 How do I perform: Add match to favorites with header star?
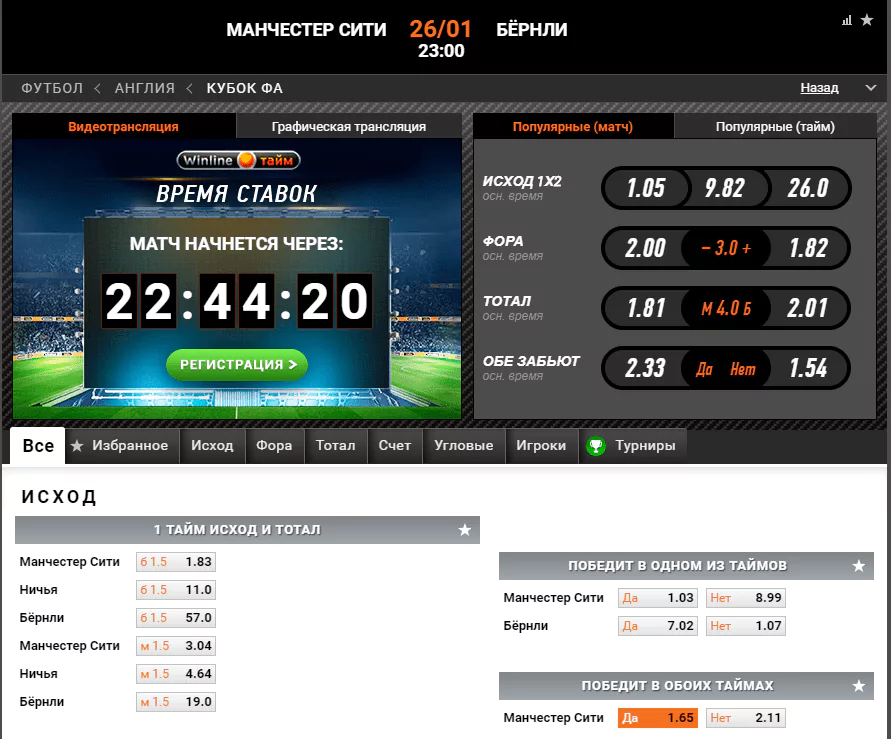coord(867,20)
